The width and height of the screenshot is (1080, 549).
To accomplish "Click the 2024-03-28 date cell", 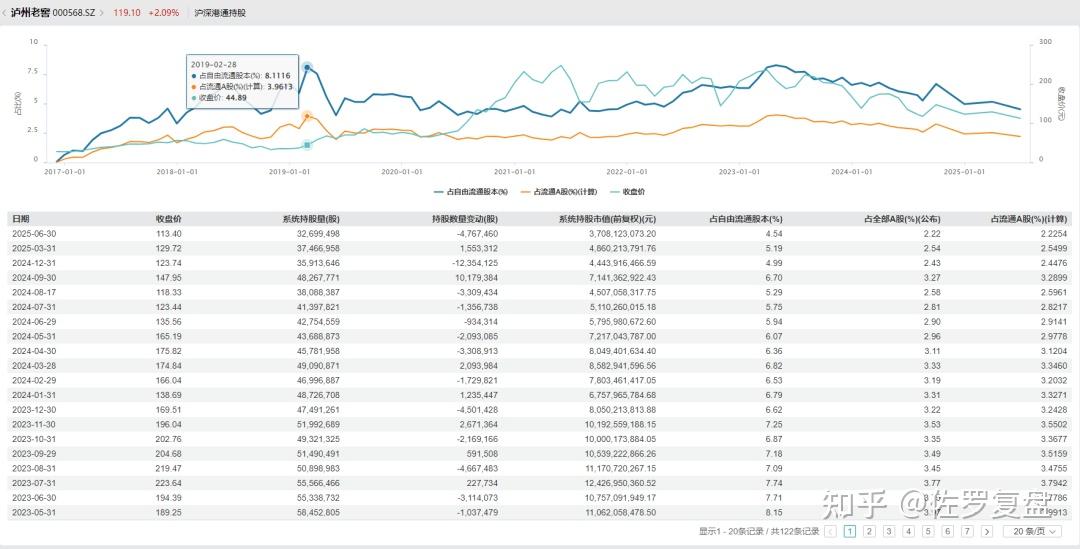I will pyautogui.click(x=34, y=366).
